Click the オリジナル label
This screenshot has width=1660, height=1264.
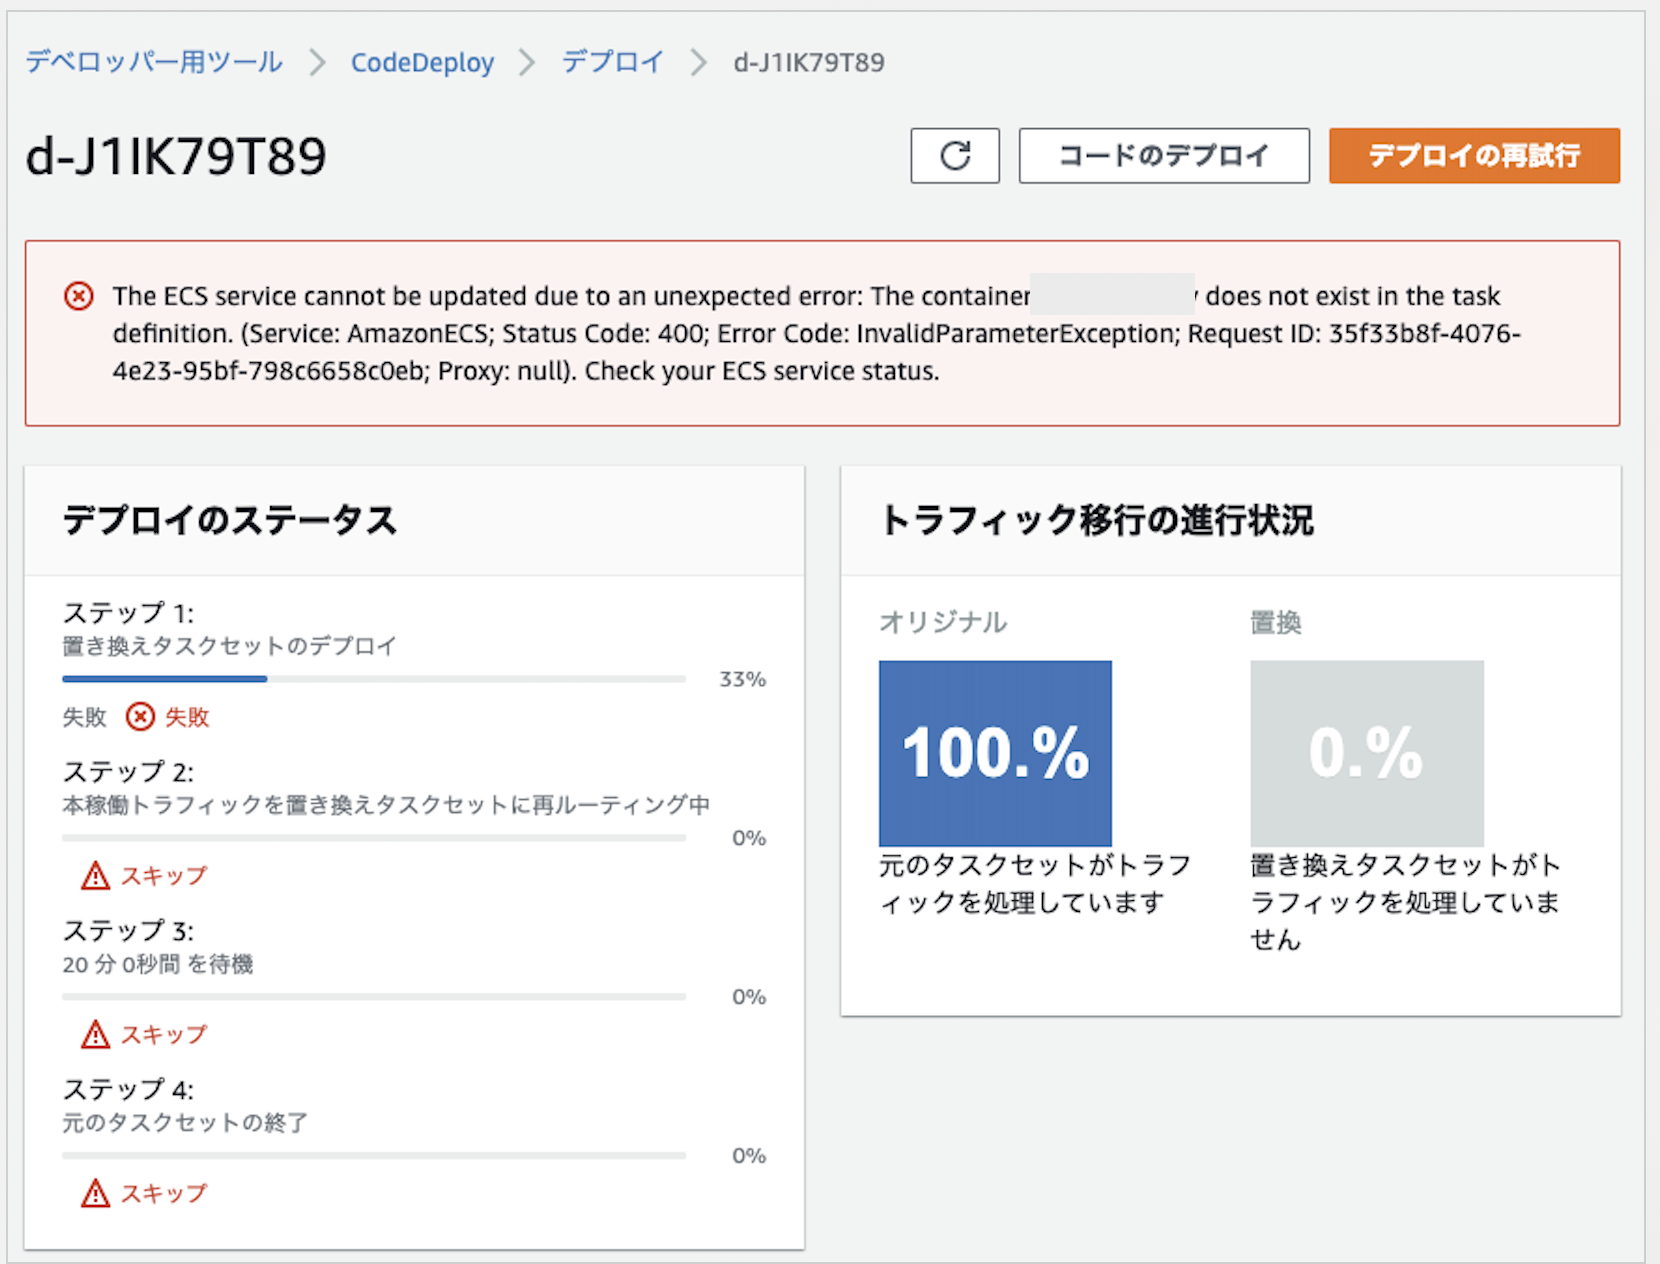pyautogui.click(x=943, y=622)
